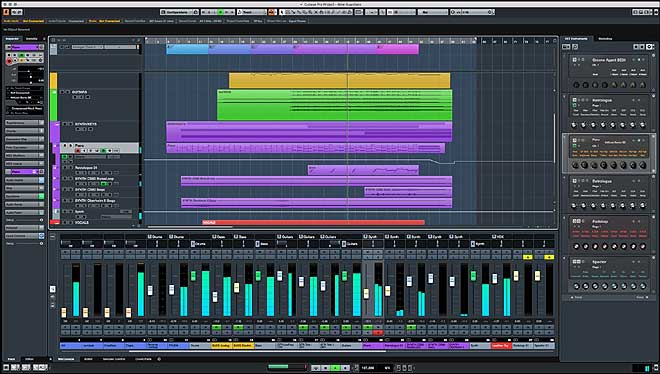Open the Touch automation mode dropdown
660x374 pixels.
coord(251,12)
